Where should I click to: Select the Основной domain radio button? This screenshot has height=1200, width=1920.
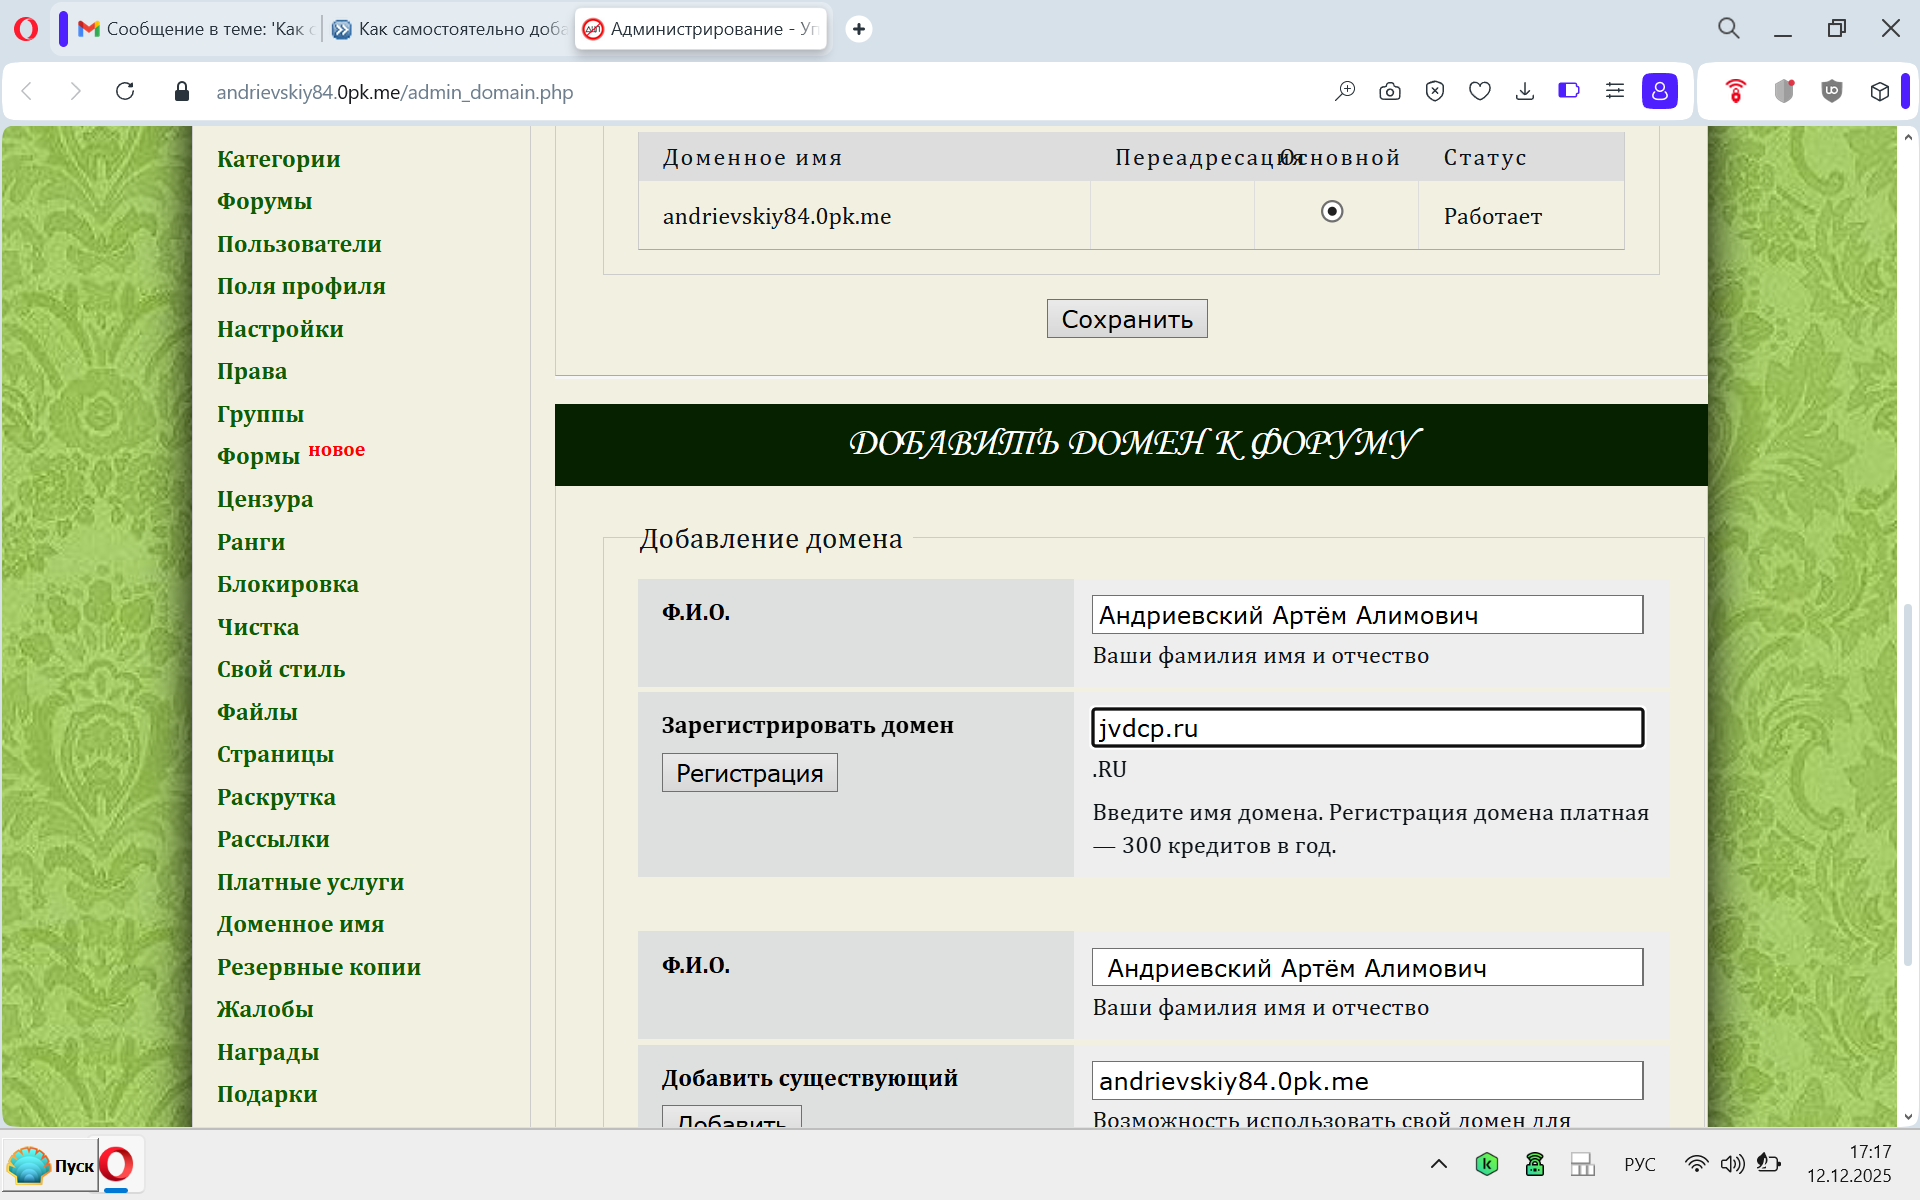tap(1331, 212)
